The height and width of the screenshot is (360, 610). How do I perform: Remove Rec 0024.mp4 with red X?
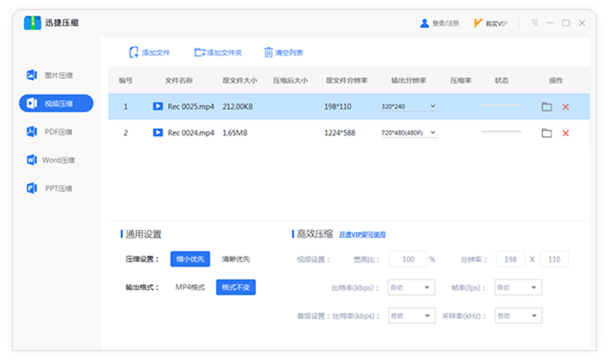566,133
